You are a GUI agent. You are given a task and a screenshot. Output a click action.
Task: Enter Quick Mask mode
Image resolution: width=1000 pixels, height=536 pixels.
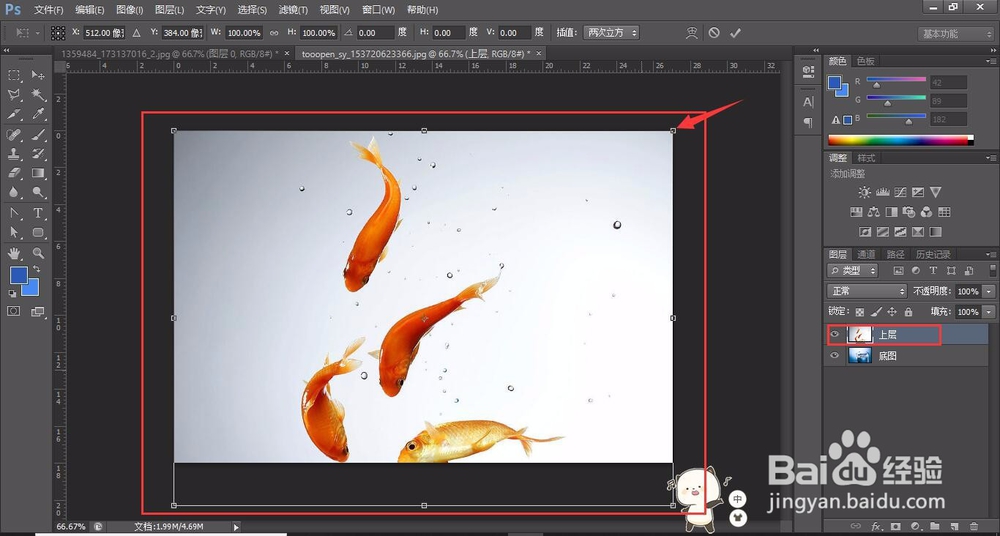click(13, 311)
